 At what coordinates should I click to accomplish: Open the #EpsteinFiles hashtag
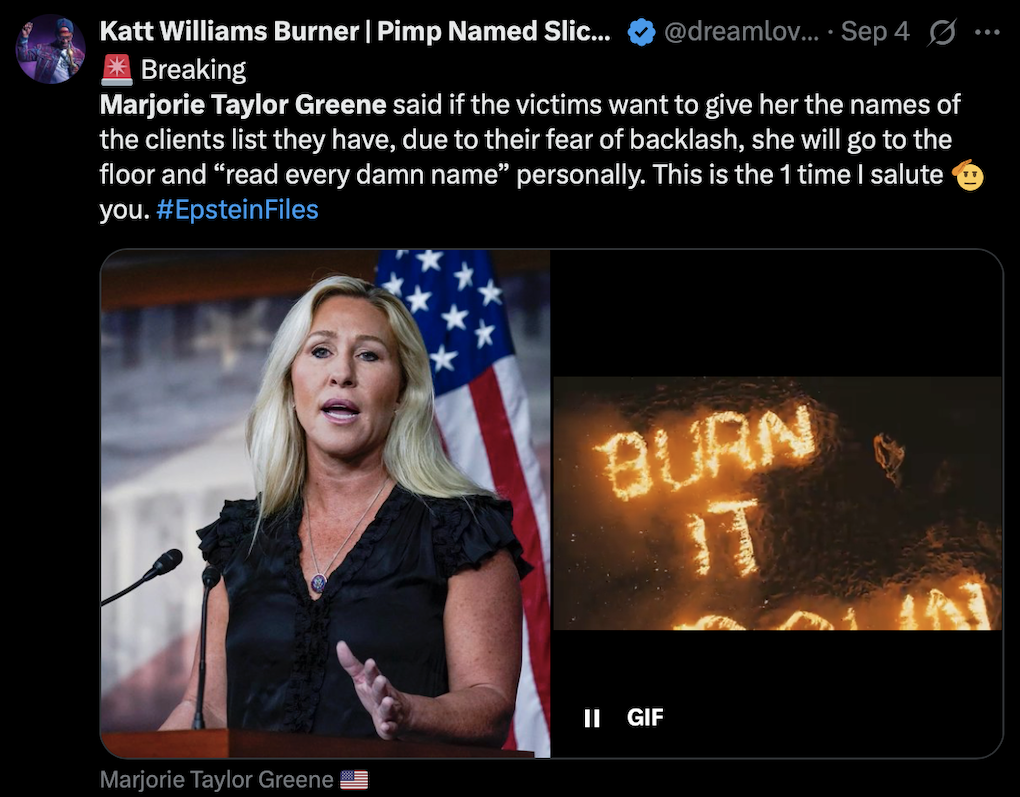(x=237, y=209)
